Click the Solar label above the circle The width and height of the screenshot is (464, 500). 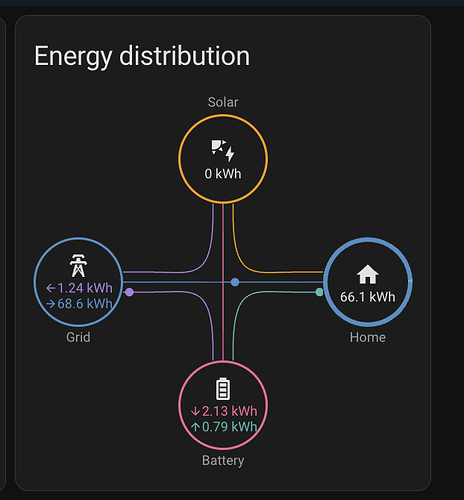tap(223, 102)
